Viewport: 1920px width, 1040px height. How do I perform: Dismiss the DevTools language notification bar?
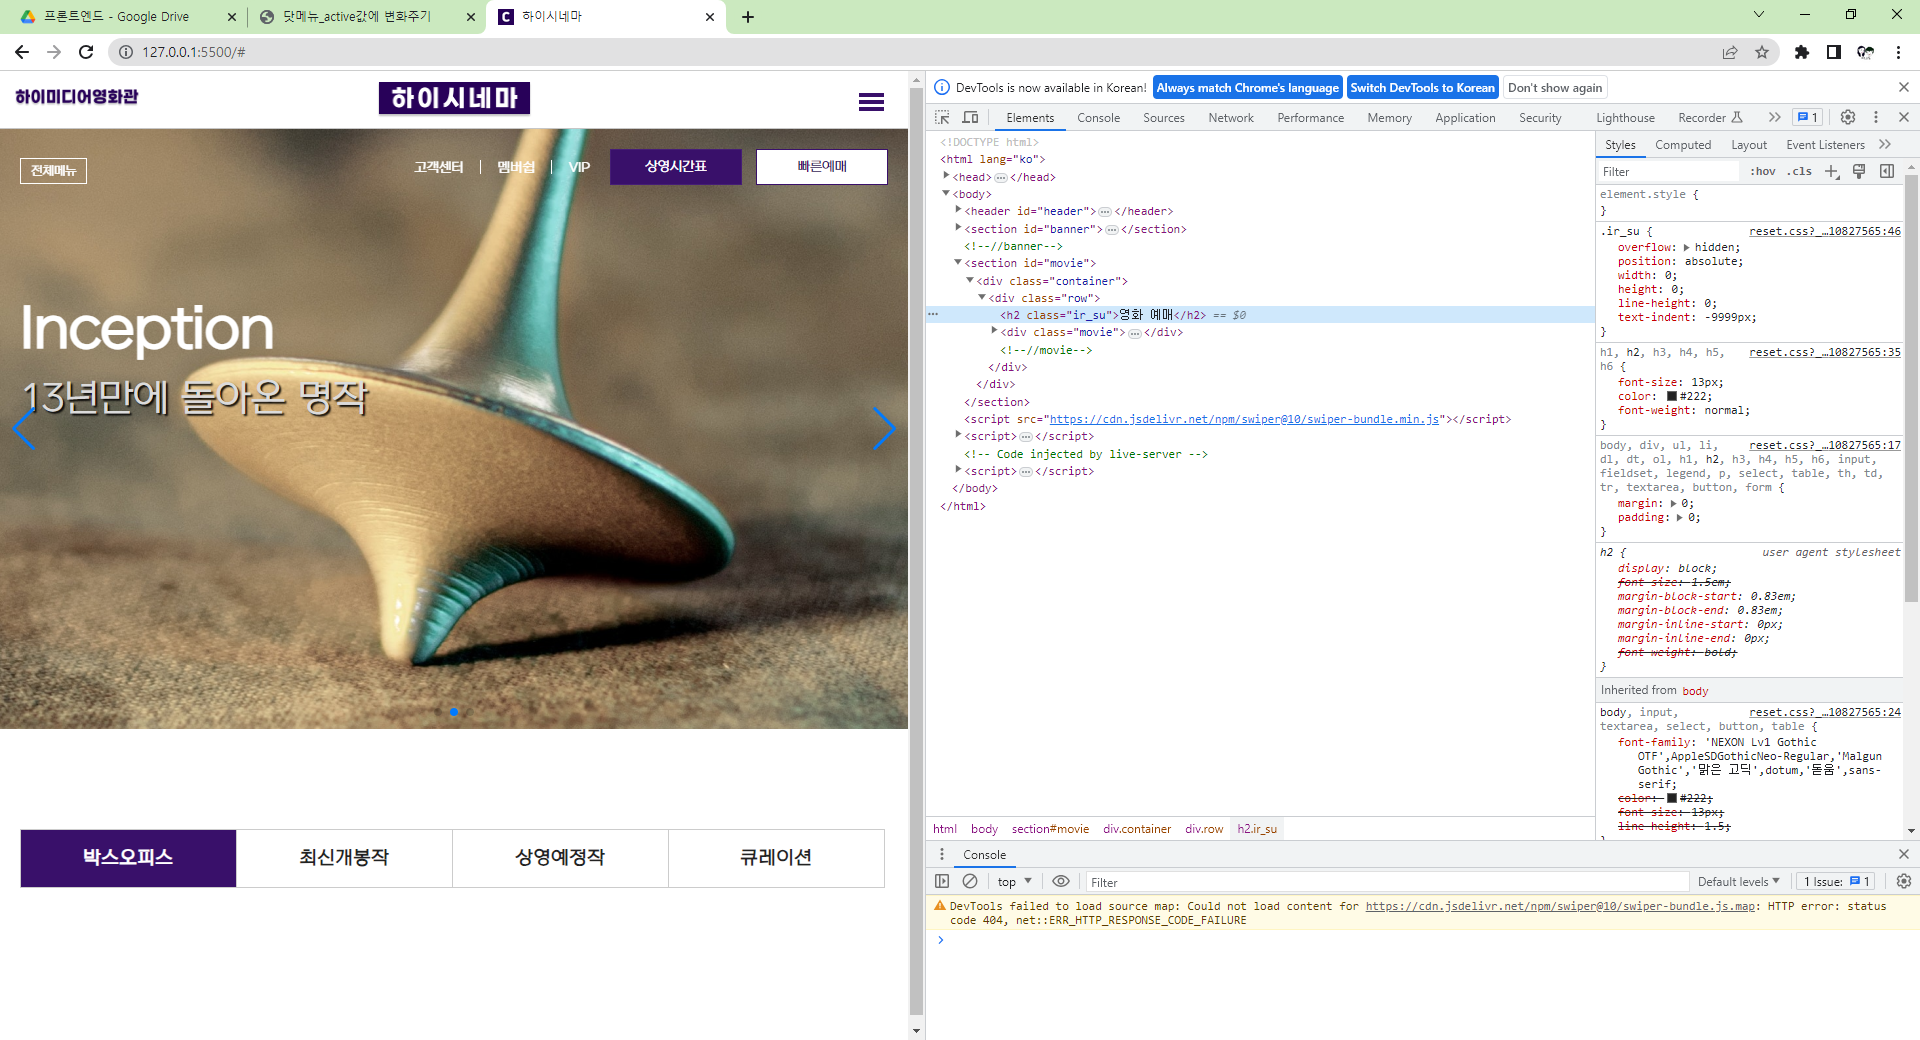pyautogui.click(x=1904, y=87)
